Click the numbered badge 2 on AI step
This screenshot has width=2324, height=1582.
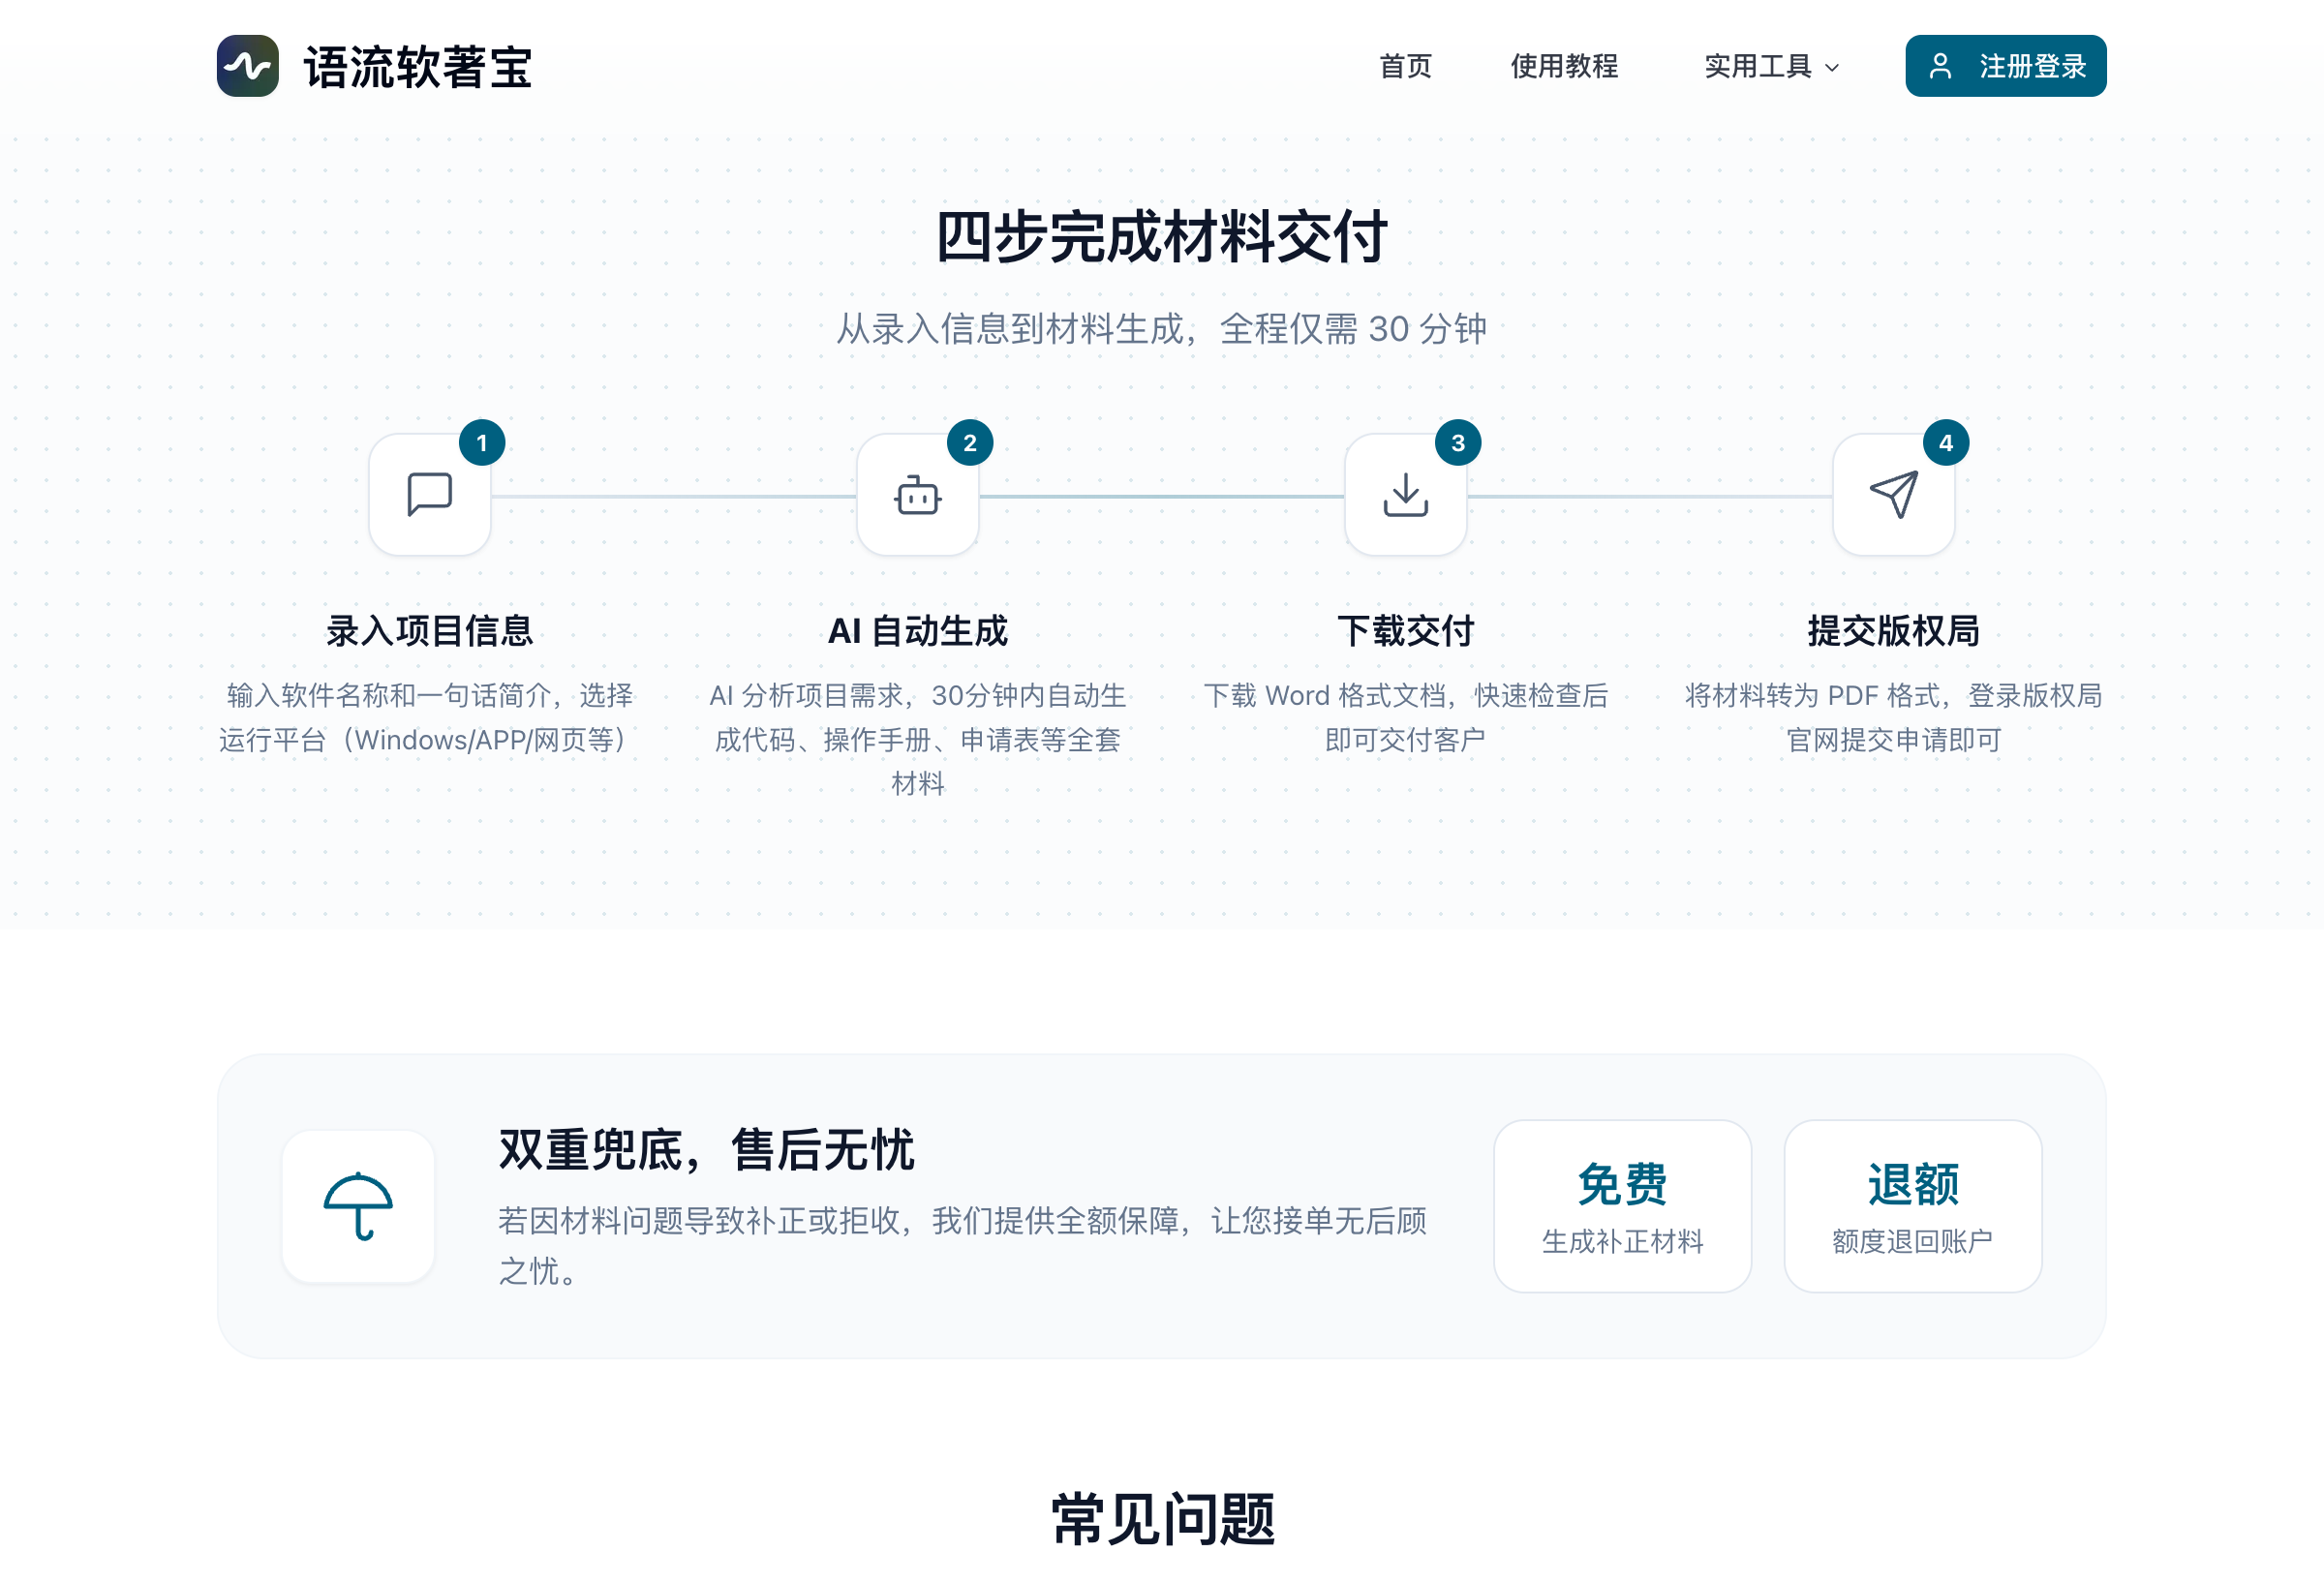click(x=971, y=443)
